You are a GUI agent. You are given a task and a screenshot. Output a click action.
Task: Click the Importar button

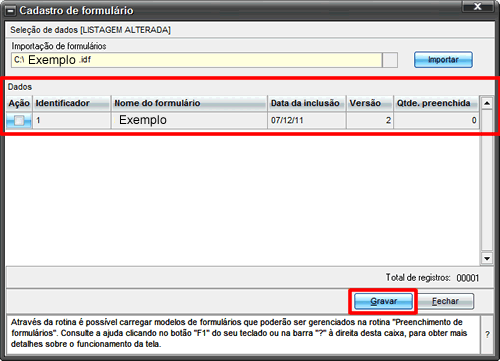pyautogui.click(x=443, y=60)
